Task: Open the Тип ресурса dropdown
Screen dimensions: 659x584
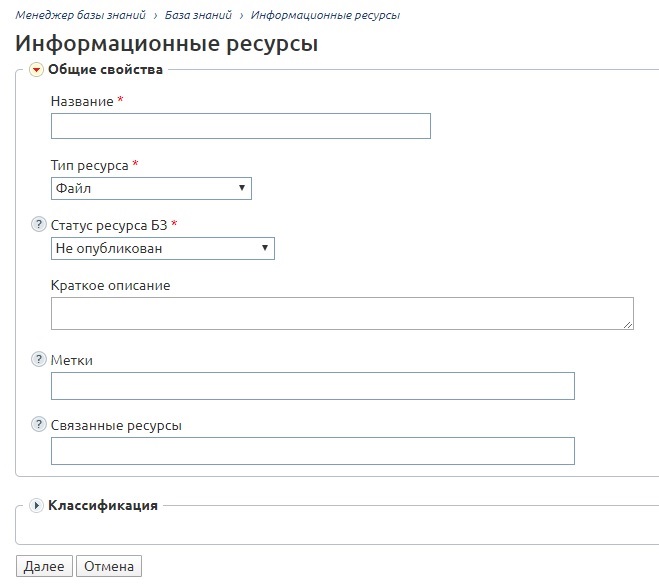Action: (151, 188)
